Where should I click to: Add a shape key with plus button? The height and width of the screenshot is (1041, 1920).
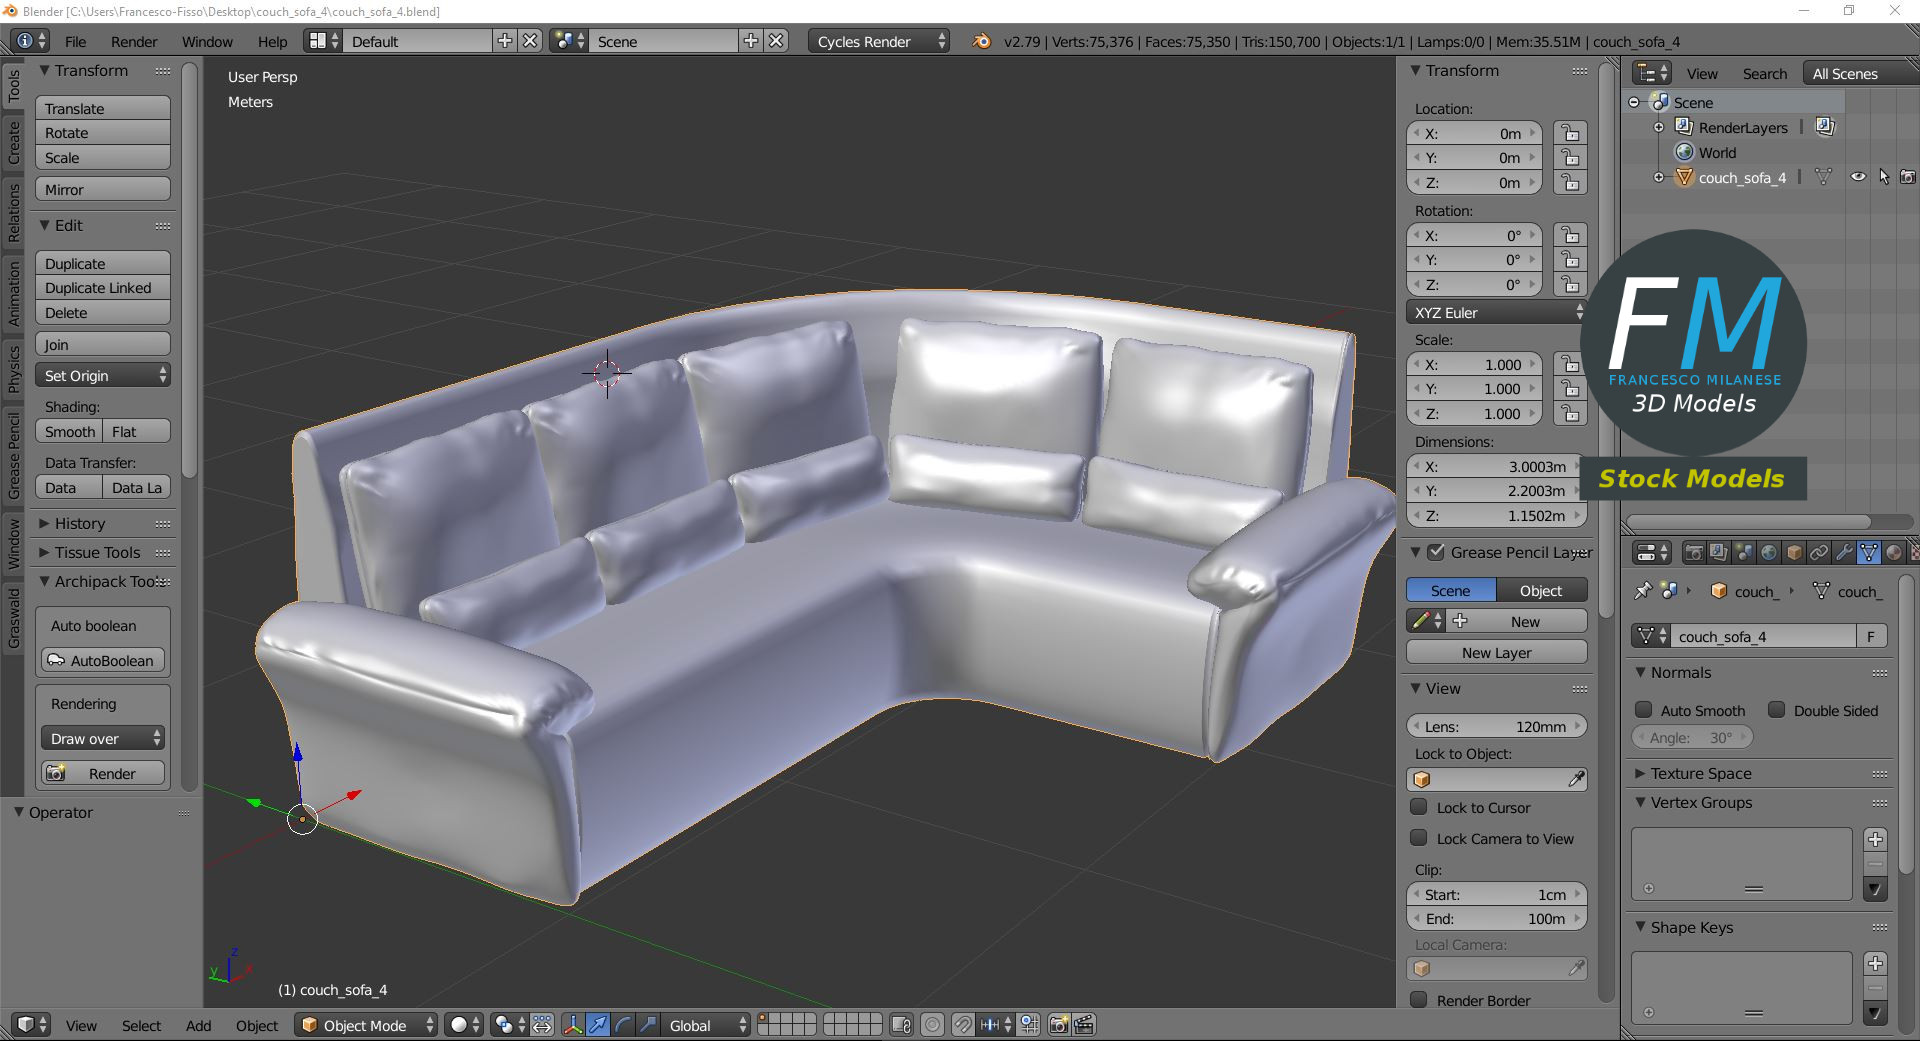point(1875,964)
